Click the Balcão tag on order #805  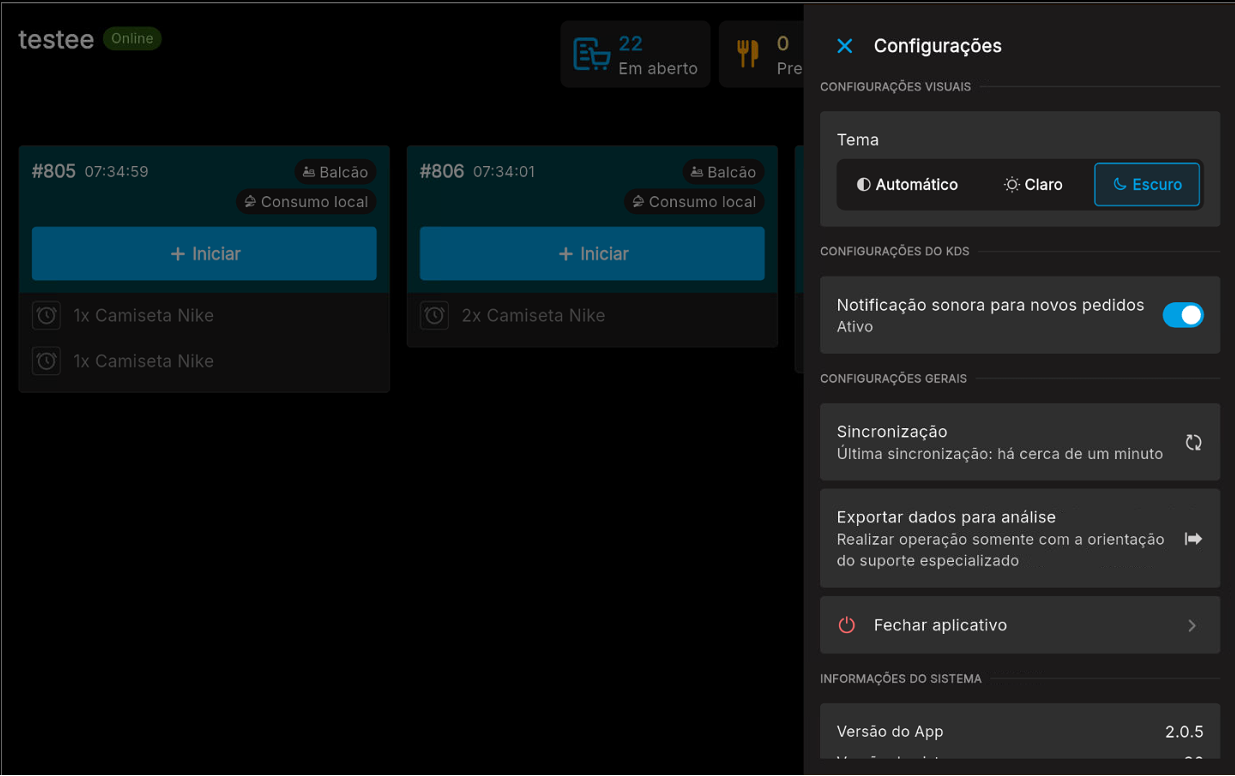(336, 172)
